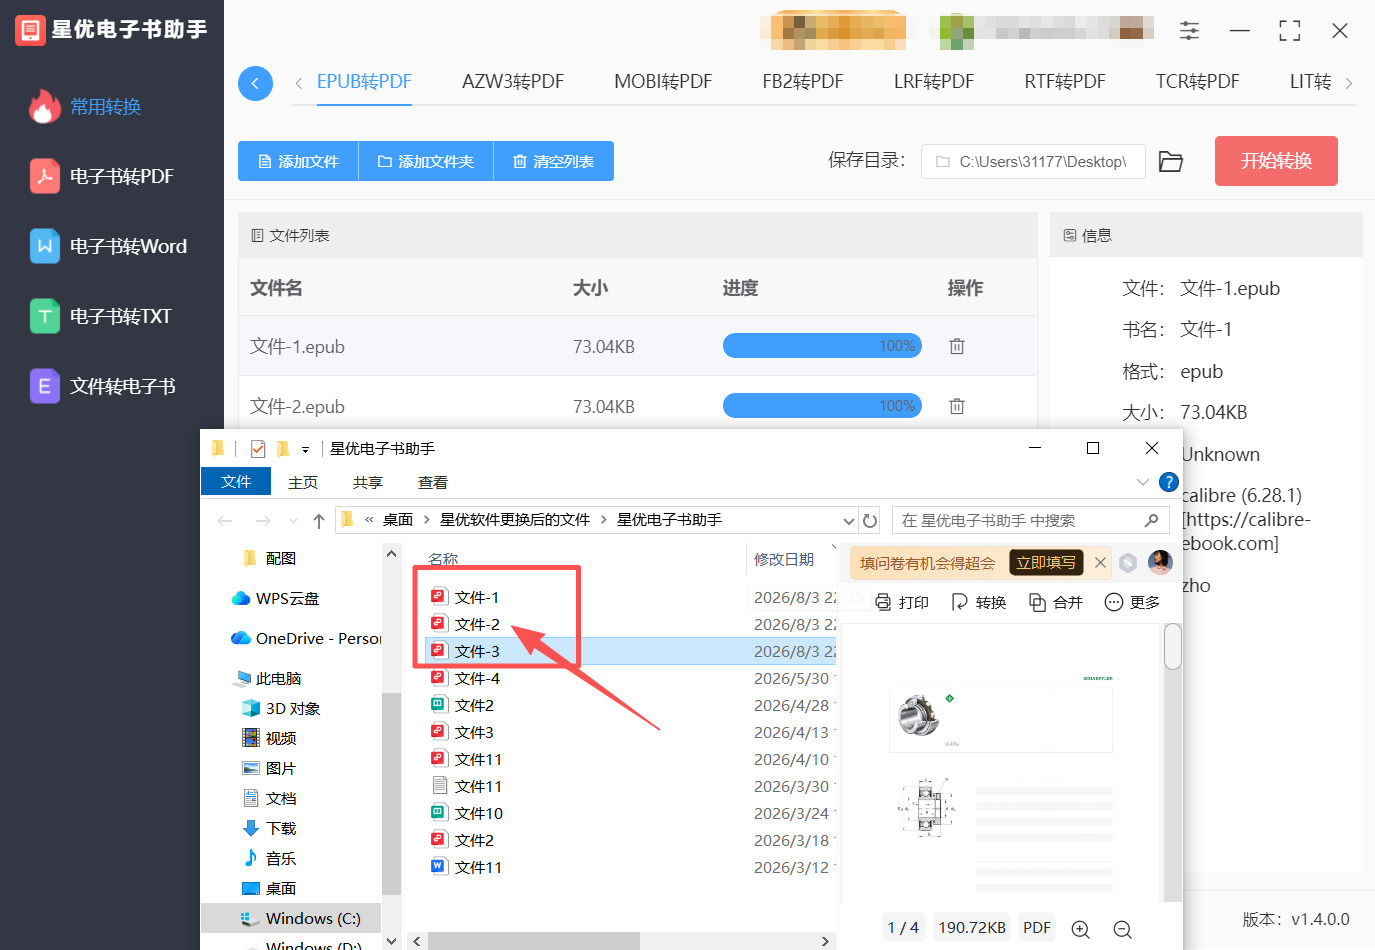Click the blue round back arrow button

255,83
